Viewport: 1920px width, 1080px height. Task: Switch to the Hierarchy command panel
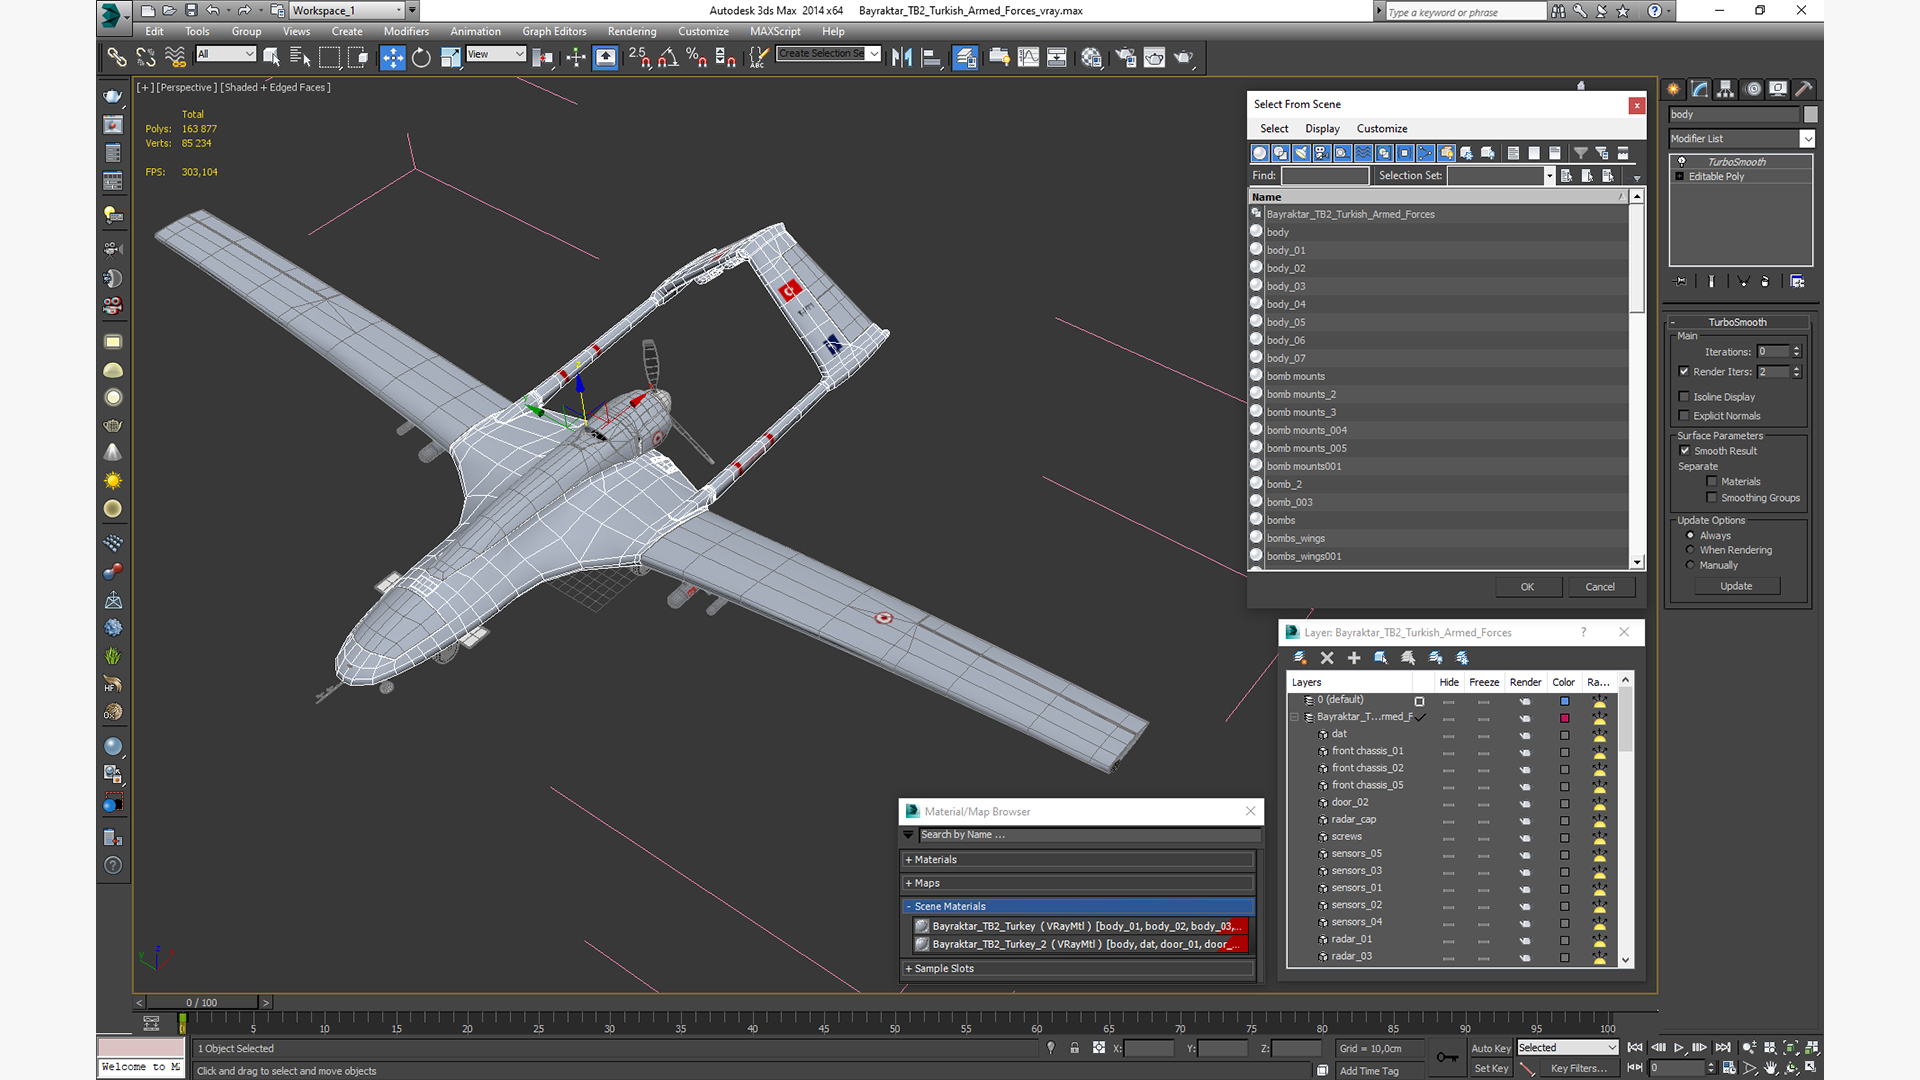pos(1726,89)
